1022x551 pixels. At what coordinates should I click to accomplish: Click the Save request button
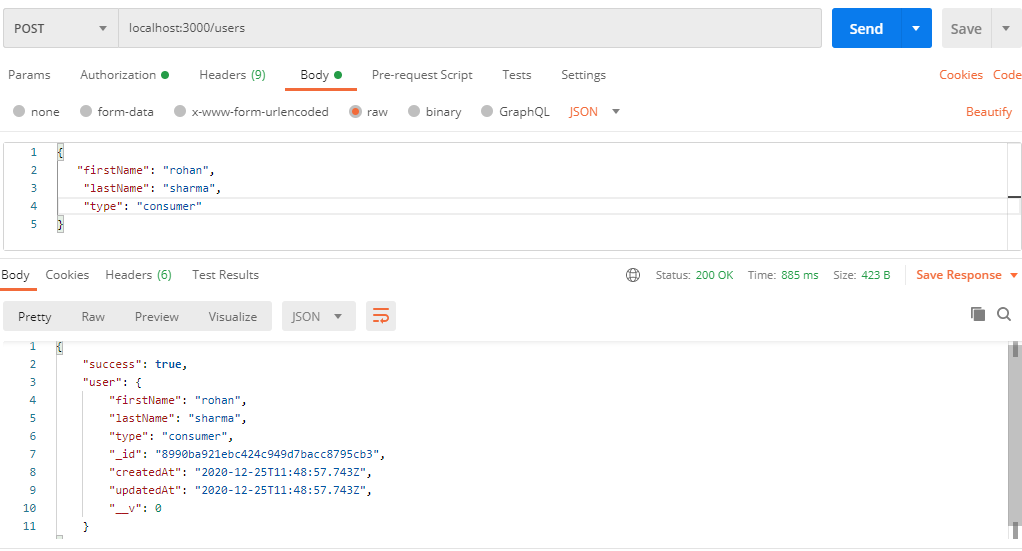tap(966, 29)
